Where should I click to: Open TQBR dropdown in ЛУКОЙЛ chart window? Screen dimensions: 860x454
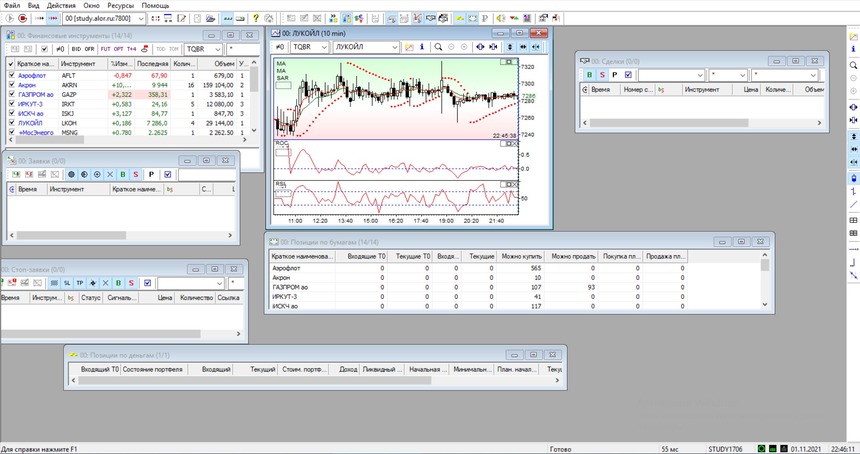pyautogui.click(x=309, y=47)
